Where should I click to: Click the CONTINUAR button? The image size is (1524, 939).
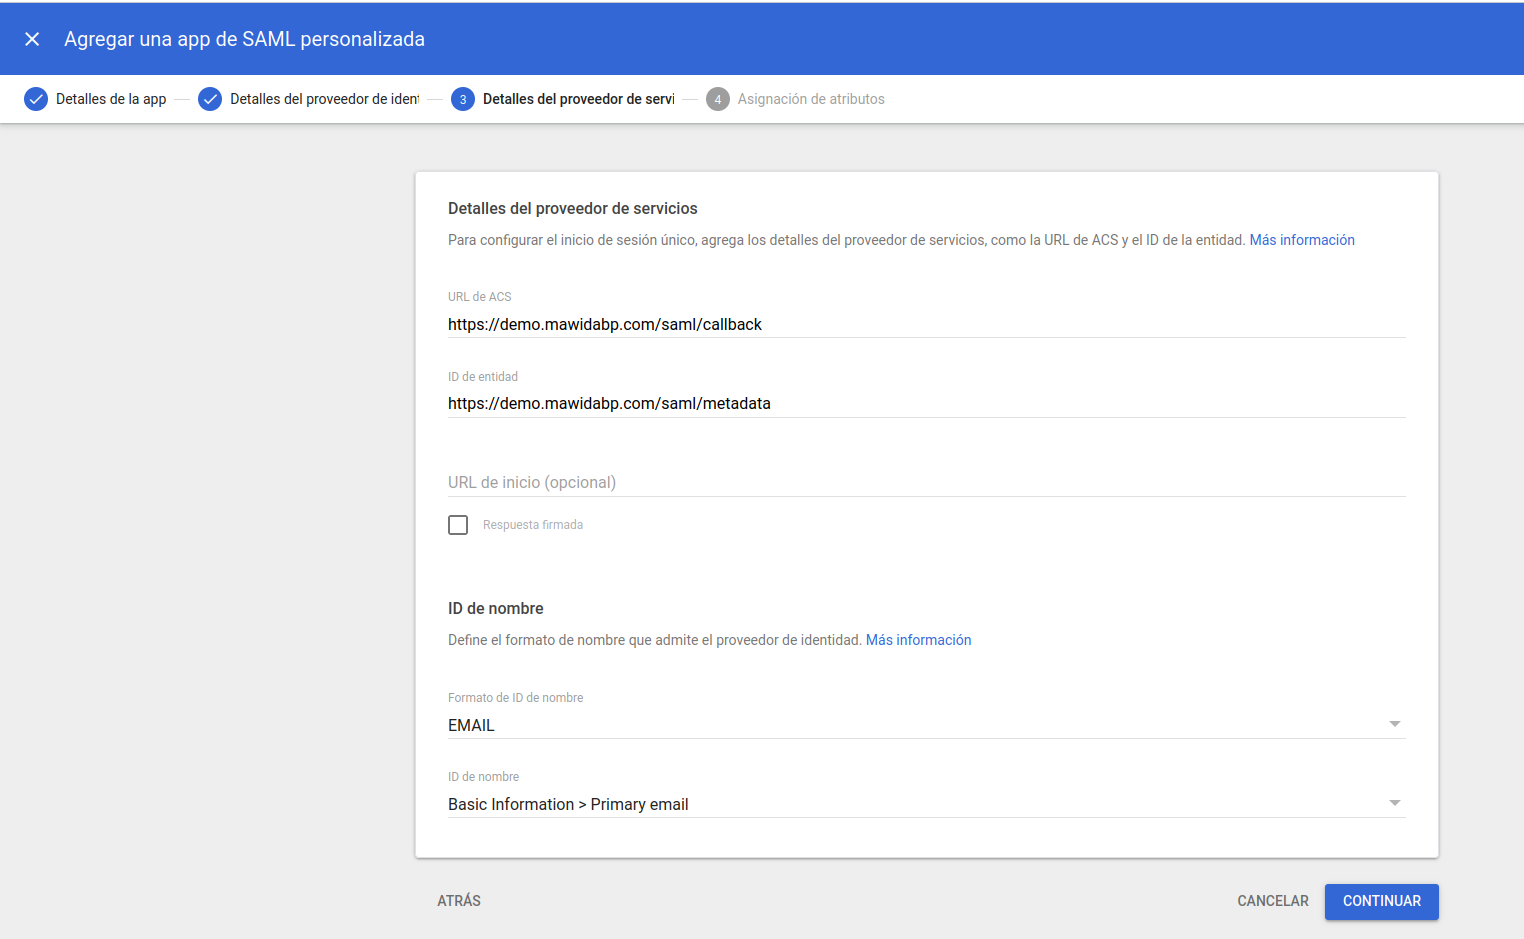(1382, 901)
